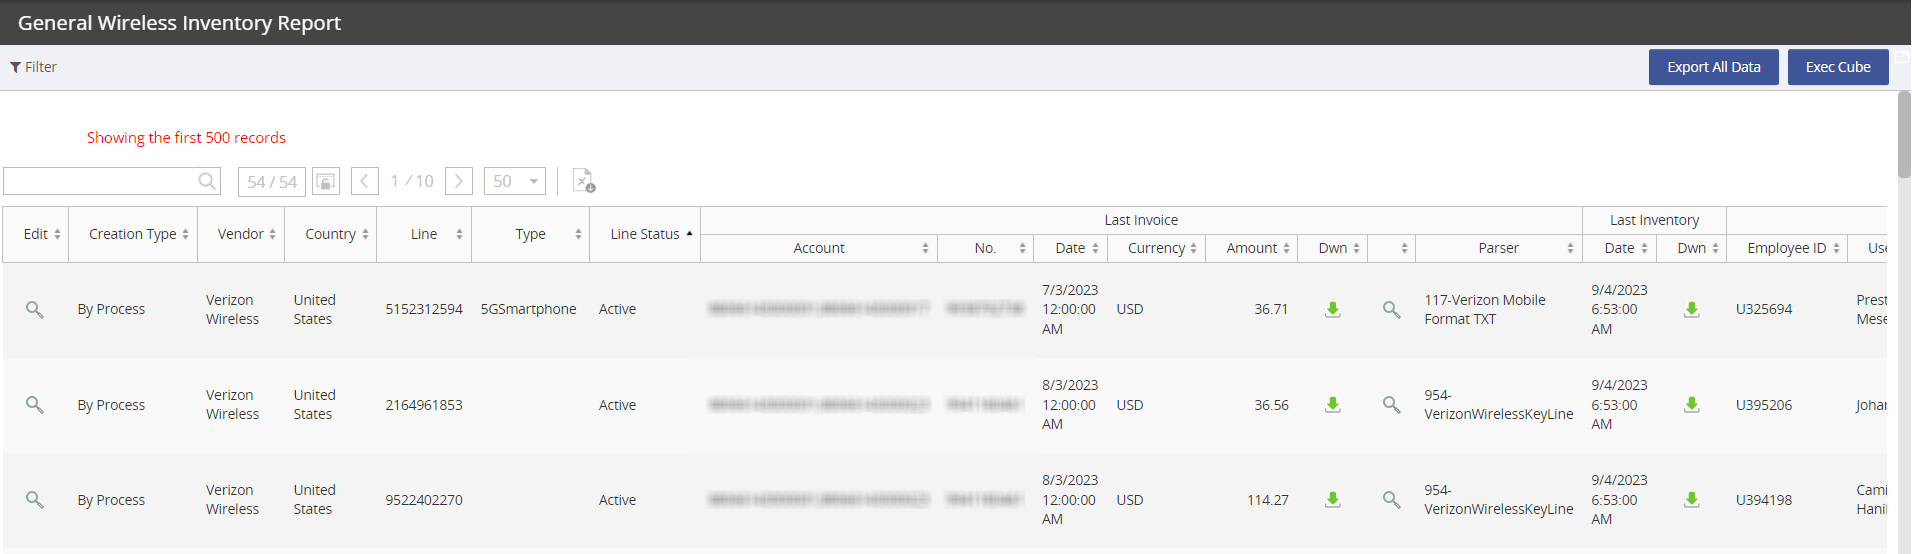Open the 50 rows-per-page dropdown
Image resolution: width=1912 pixels, height=554 pixels.
[x=515, y=181]
